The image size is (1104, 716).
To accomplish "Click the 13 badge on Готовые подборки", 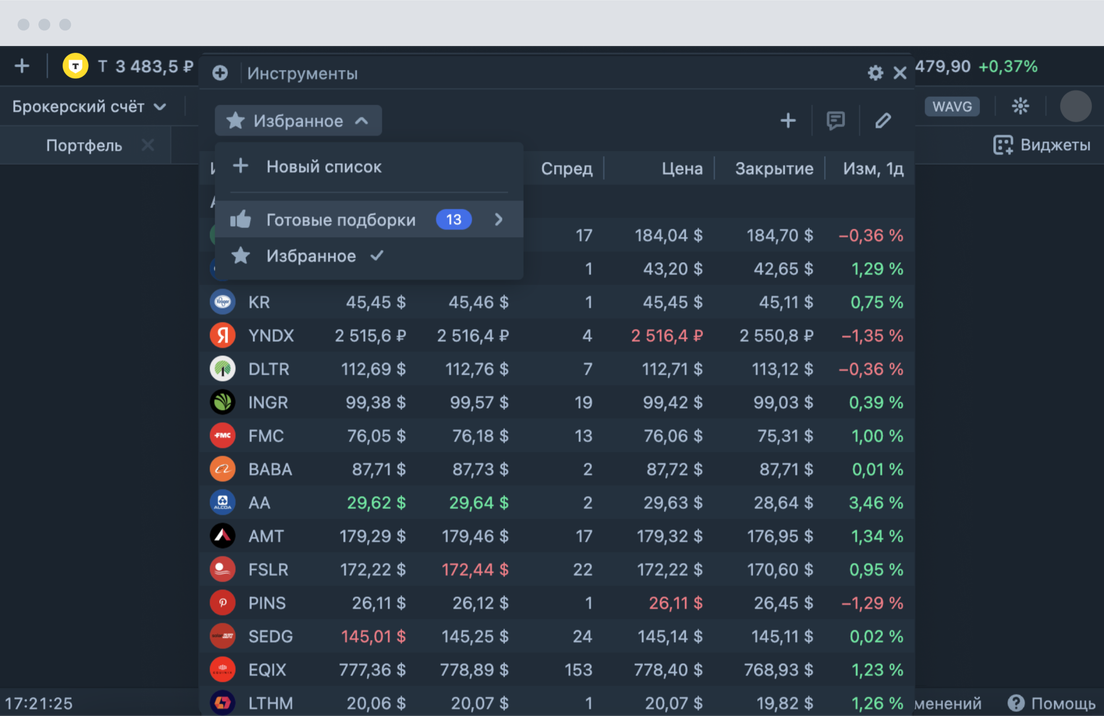I will tap(453, 220).
